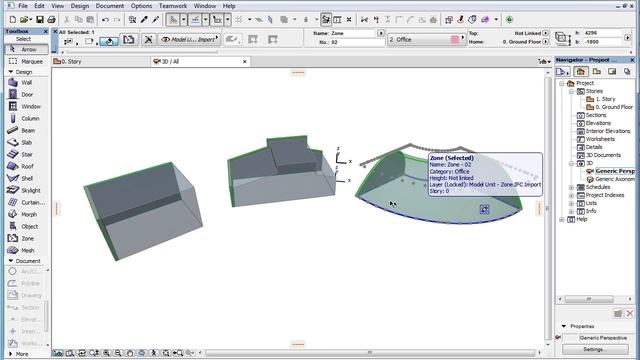
Task: Click the pink zone category color swatch
Action: click(455, 40)
